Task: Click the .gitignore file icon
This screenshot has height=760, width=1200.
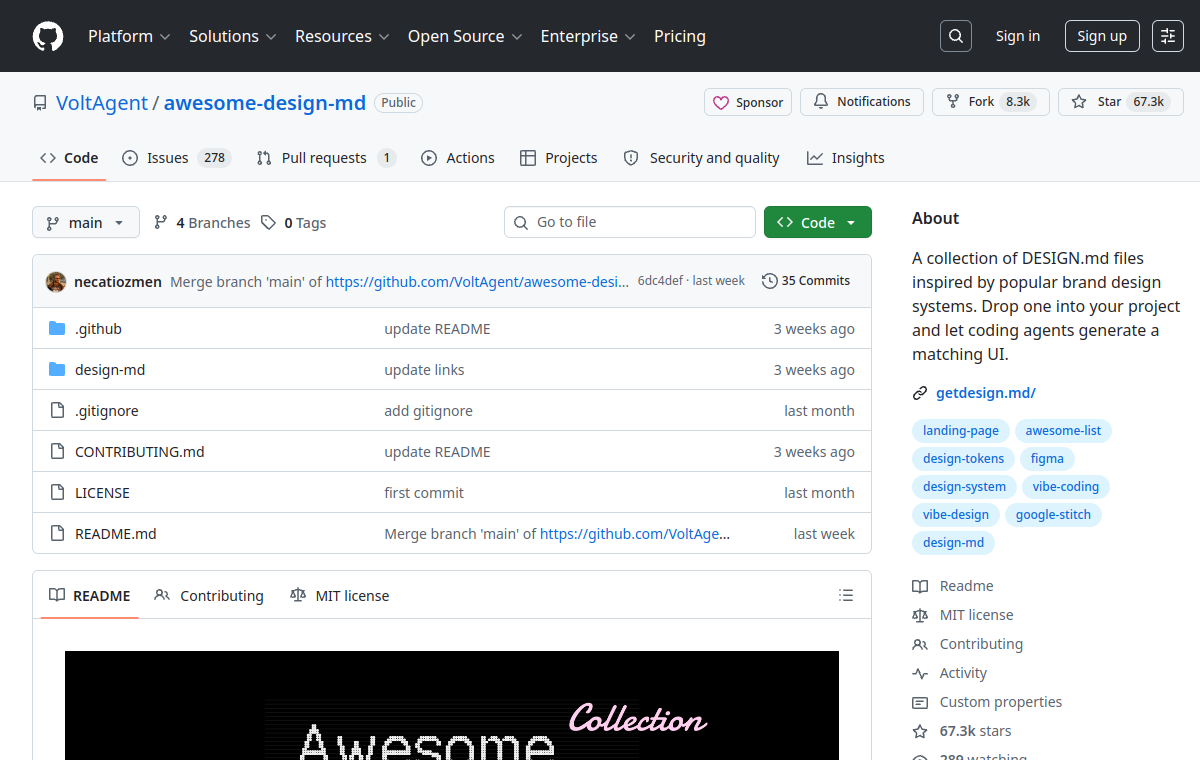Action: click(x=57, y=411)
